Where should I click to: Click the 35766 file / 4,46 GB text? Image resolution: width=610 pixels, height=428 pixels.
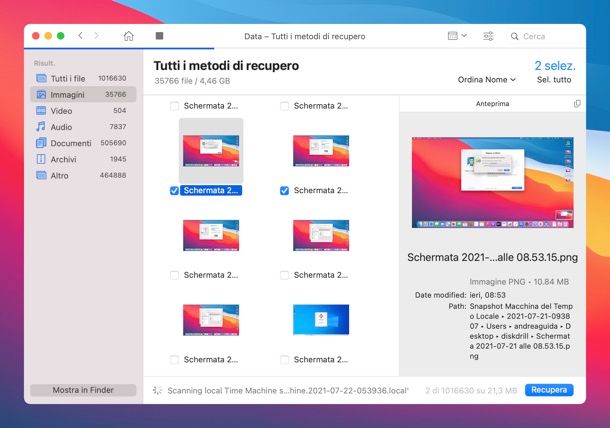click(192, 81)
